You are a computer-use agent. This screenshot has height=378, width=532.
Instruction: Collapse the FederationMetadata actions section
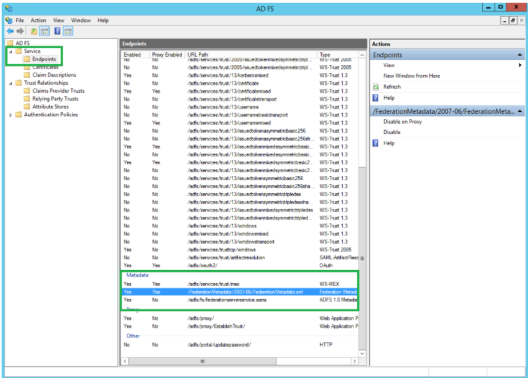(x=520, y=111)
